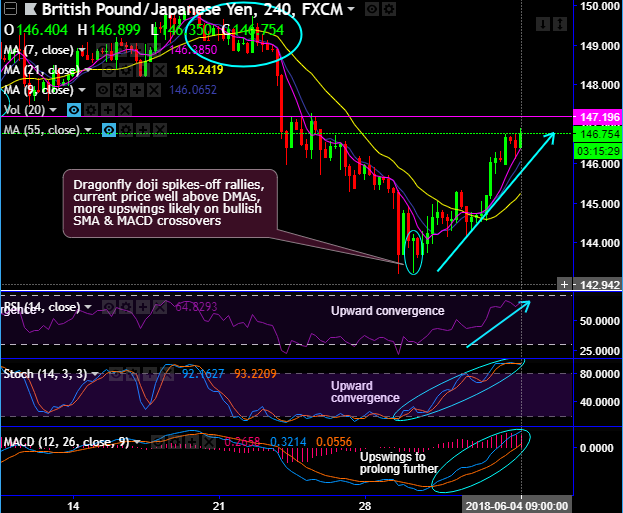Open MA (21, close) settings gear
Screen dimensions: 623x513
click(126, 70)
